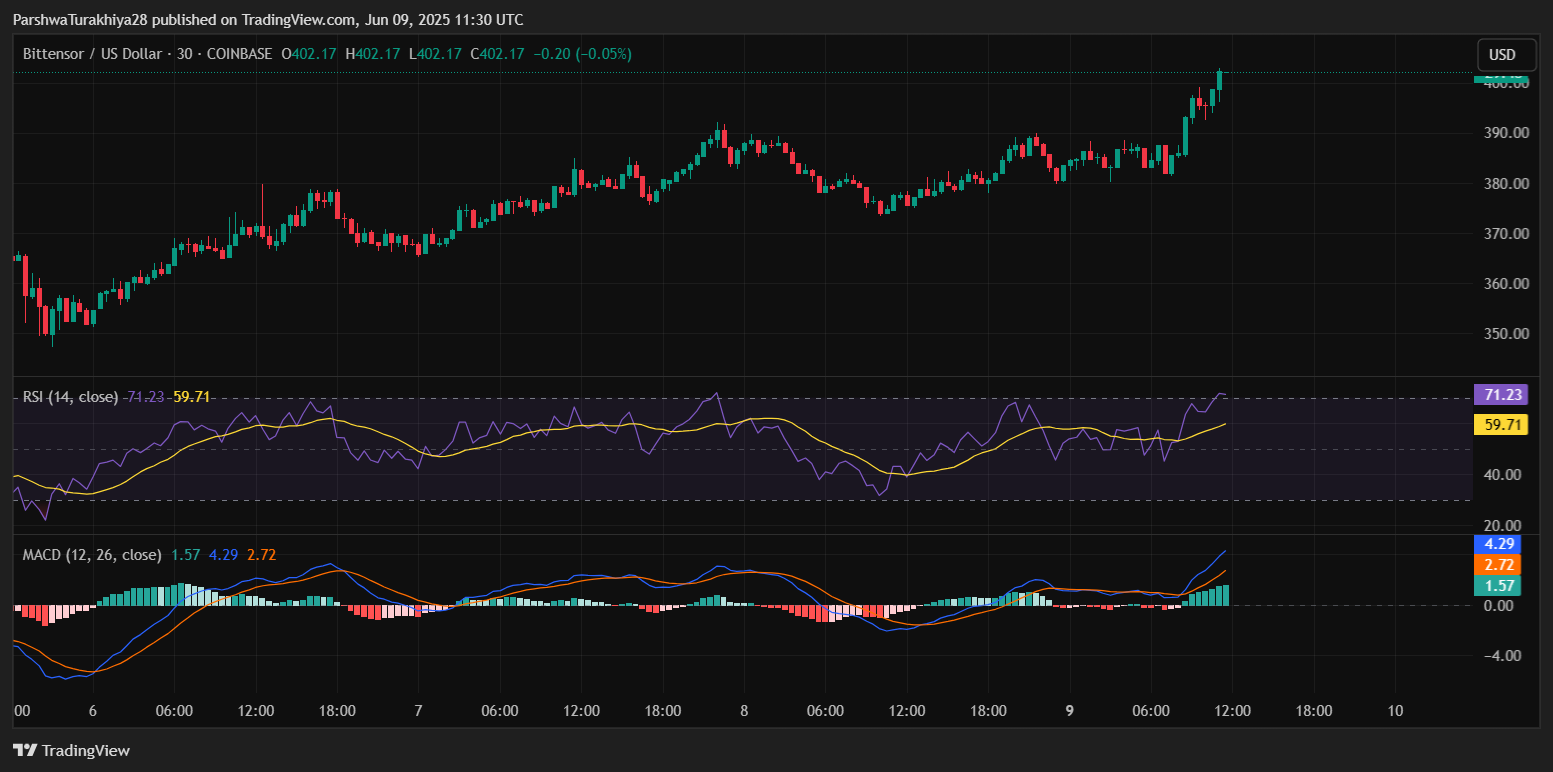Click the Bittensor / US Dollar symbol title
Viewport: 1553px width, 772px height.
point(92,54)
